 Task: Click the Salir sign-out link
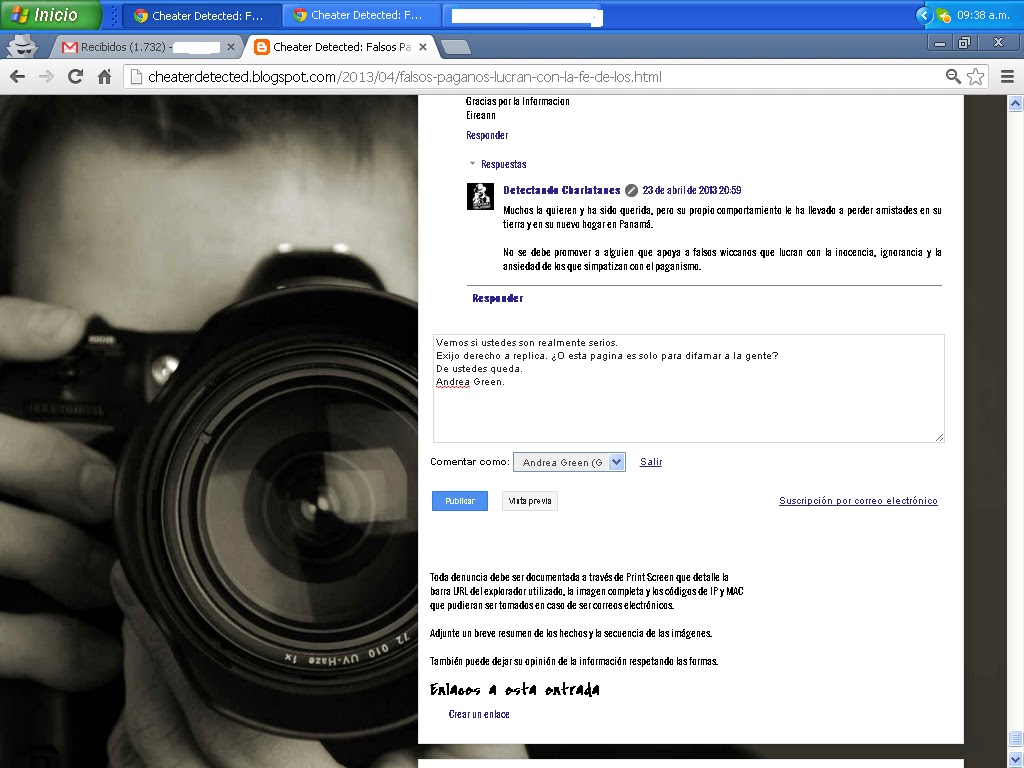click(x=650, y=462)
